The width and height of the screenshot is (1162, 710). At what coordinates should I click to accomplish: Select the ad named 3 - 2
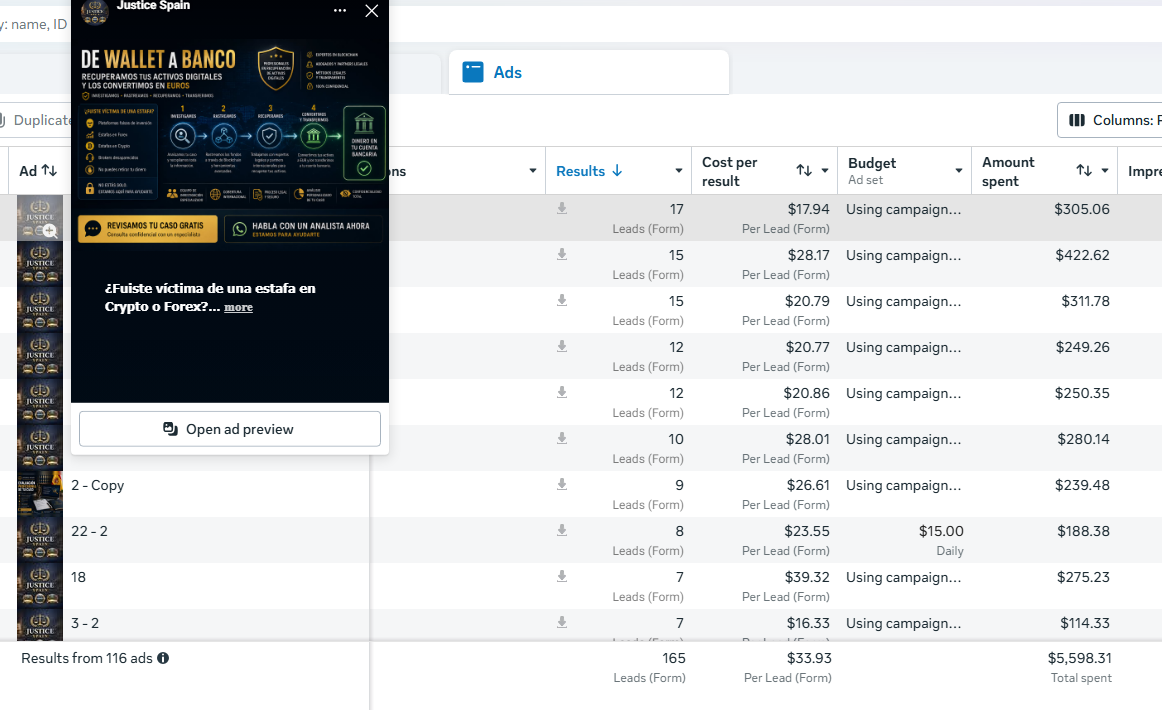tap(85, 623)
